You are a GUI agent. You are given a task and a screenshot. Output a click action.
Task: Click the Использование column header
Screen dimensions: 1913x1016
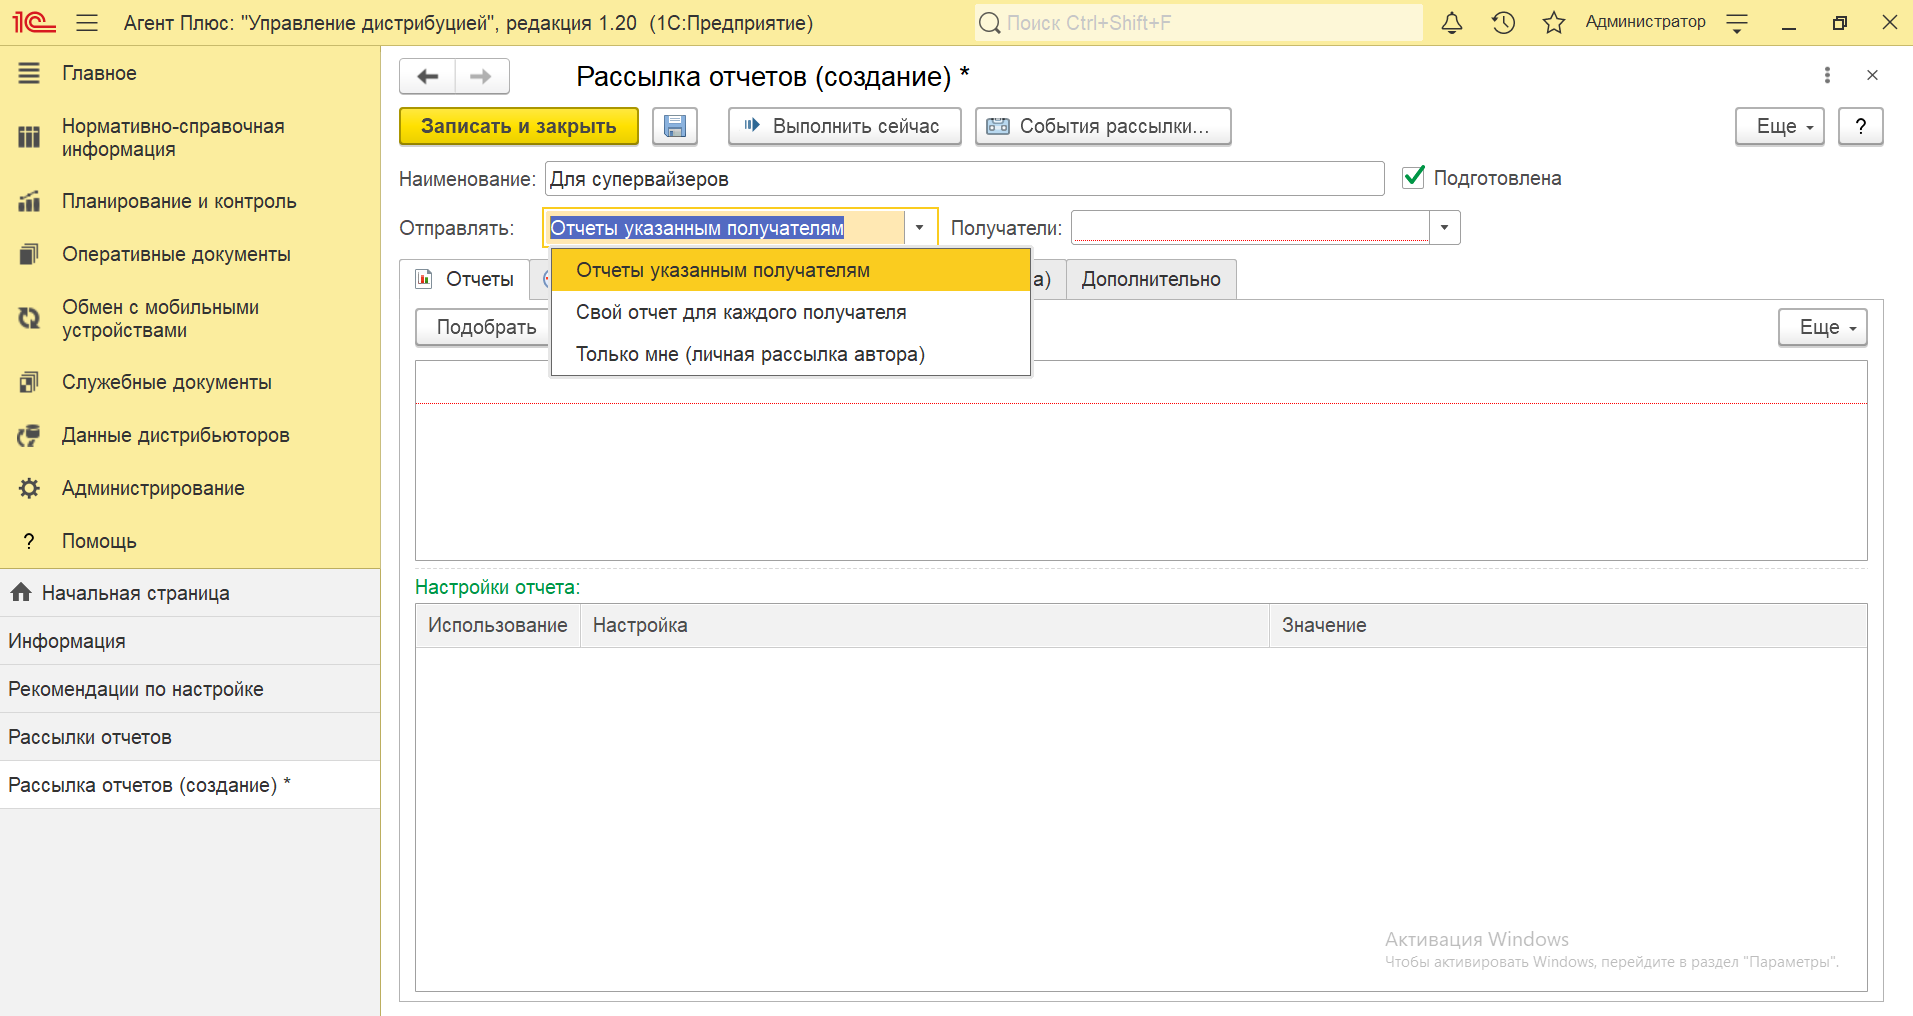tap(498, 625)
